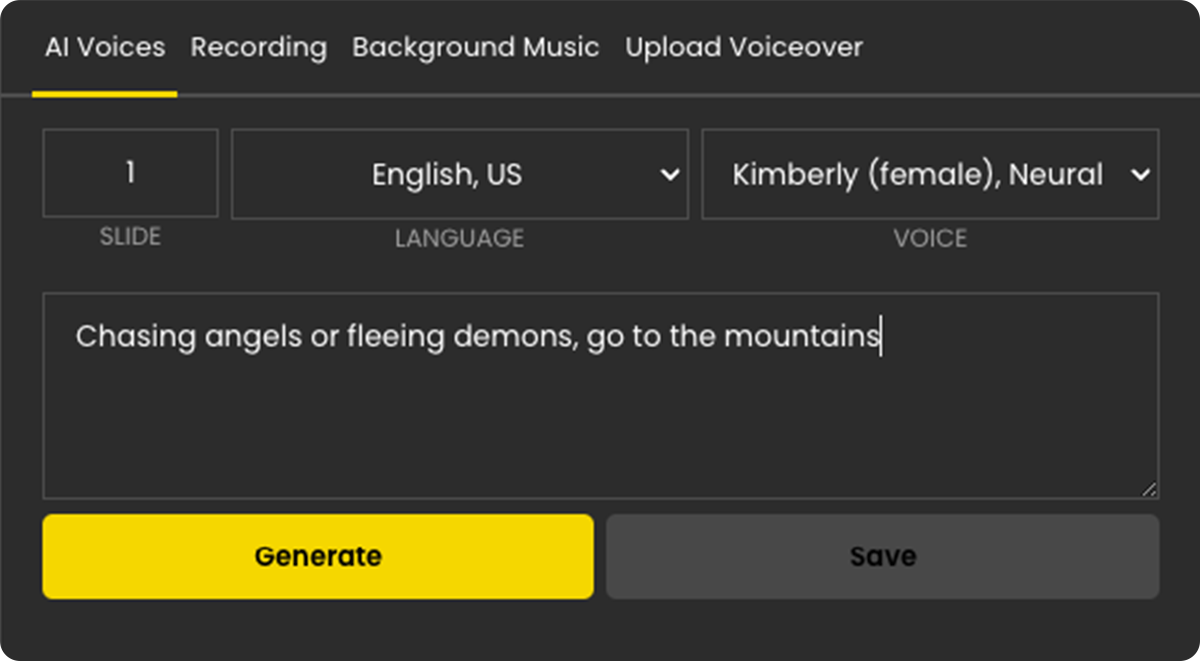Screen dimensions: 1200x661
Task: Switch to the AI Voices tab
Action: pyautogui.click(x=105, y=48)
